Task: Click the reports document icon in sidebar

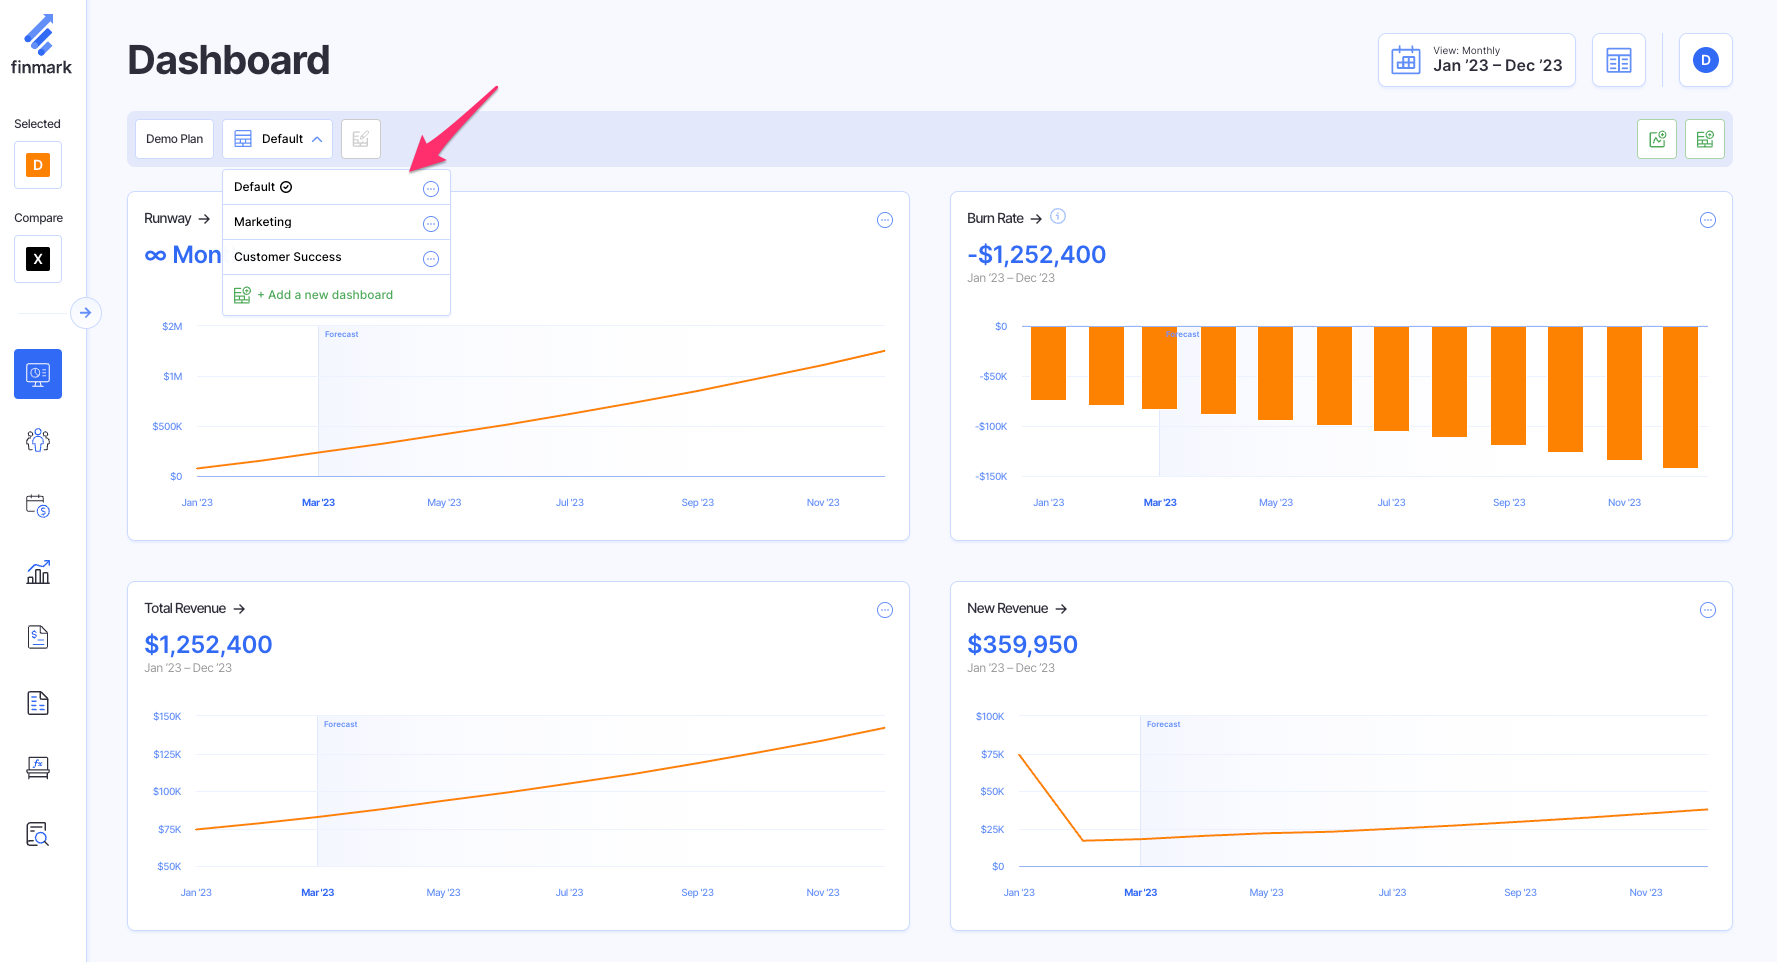Action: pyautogui.click(x=37, y=702)
